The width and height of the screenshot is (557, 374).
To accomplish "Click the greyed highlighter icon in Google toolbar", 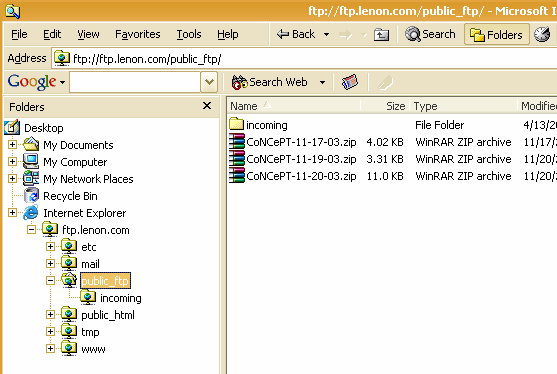I will pyautogui.click(x=385, y=82).
